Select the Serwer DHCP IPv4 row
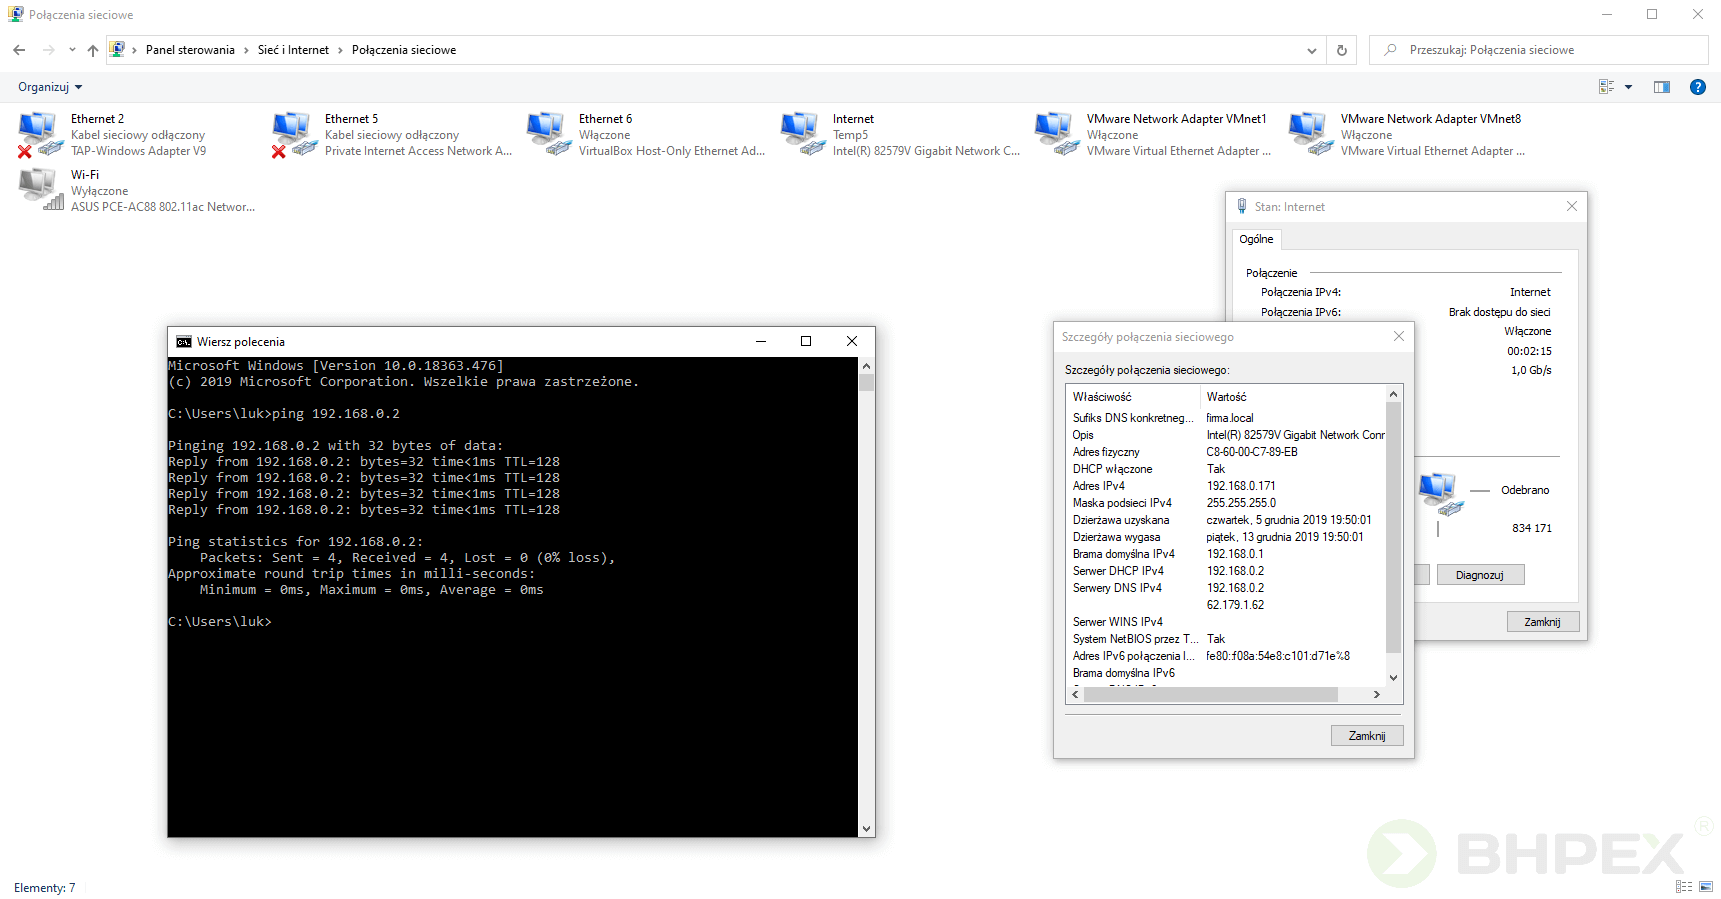Image resolution: width=1721 pixels, height=899 pixels. click(x=1226, y=571)
